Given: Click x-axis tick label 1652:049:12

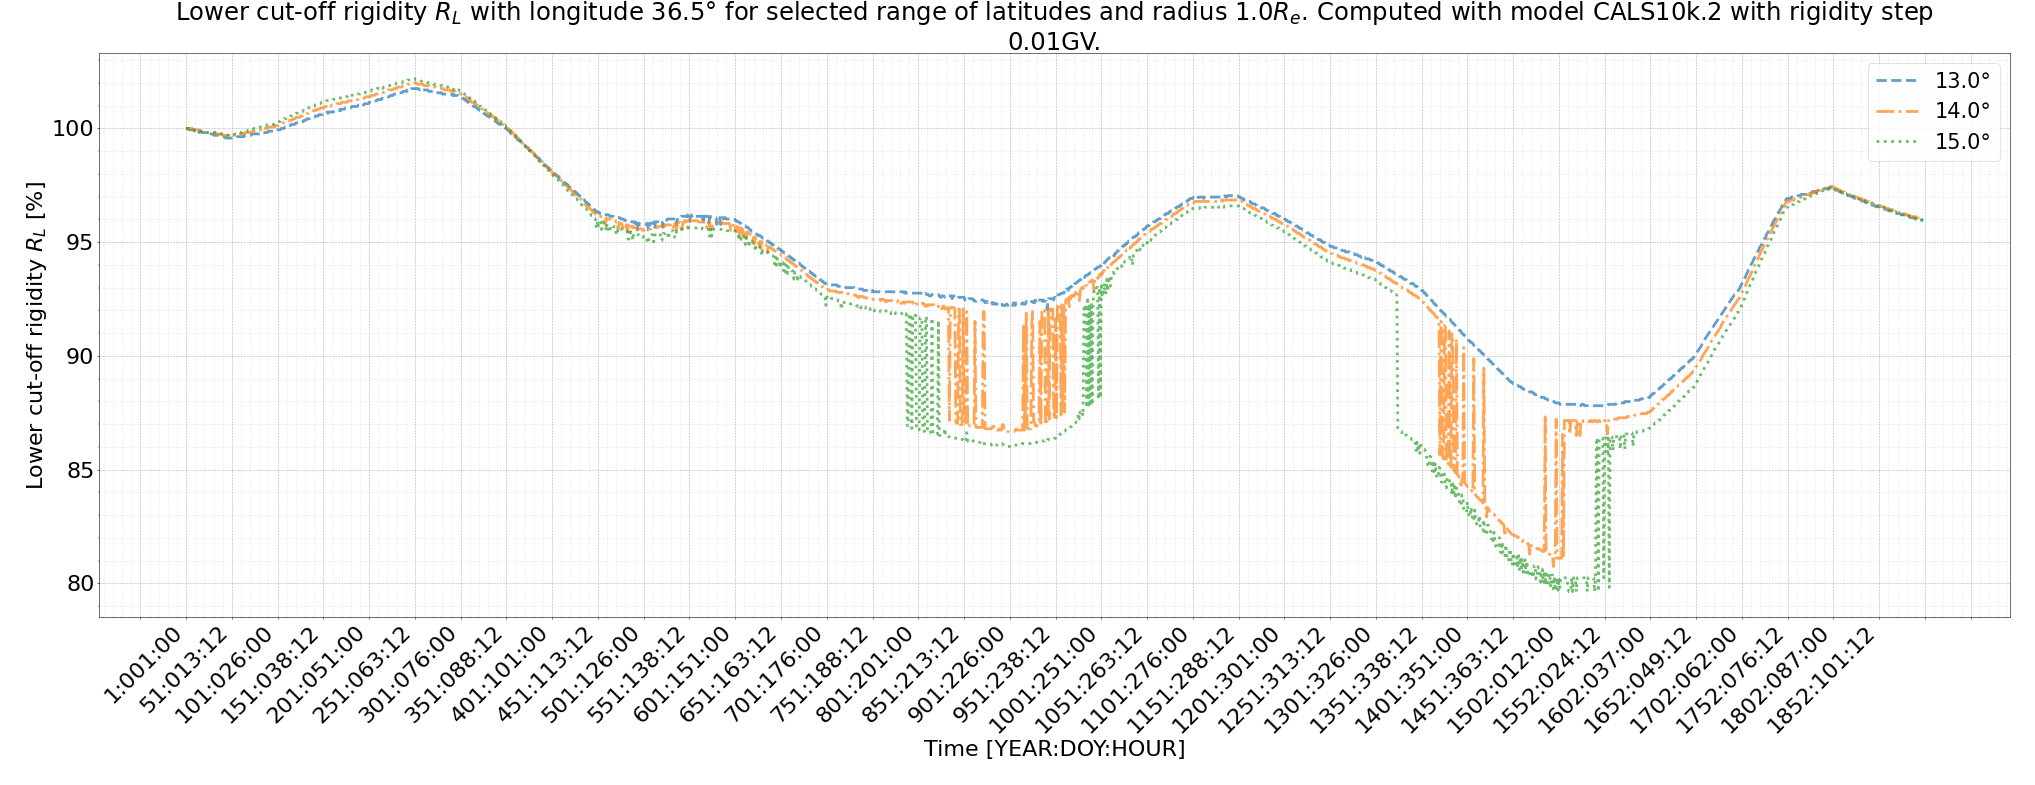Looking at the screenshot, I should [x=1639, y=682].
